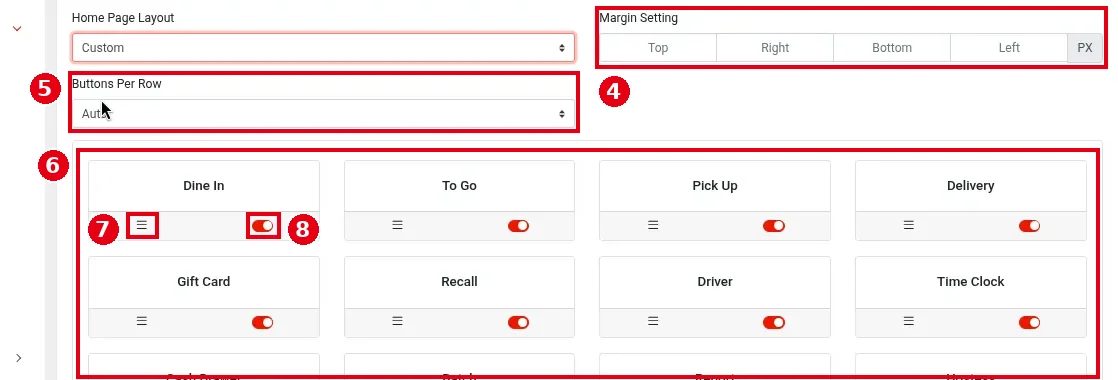
Task: Click the PX unit label
Action: click(1084, 48)
